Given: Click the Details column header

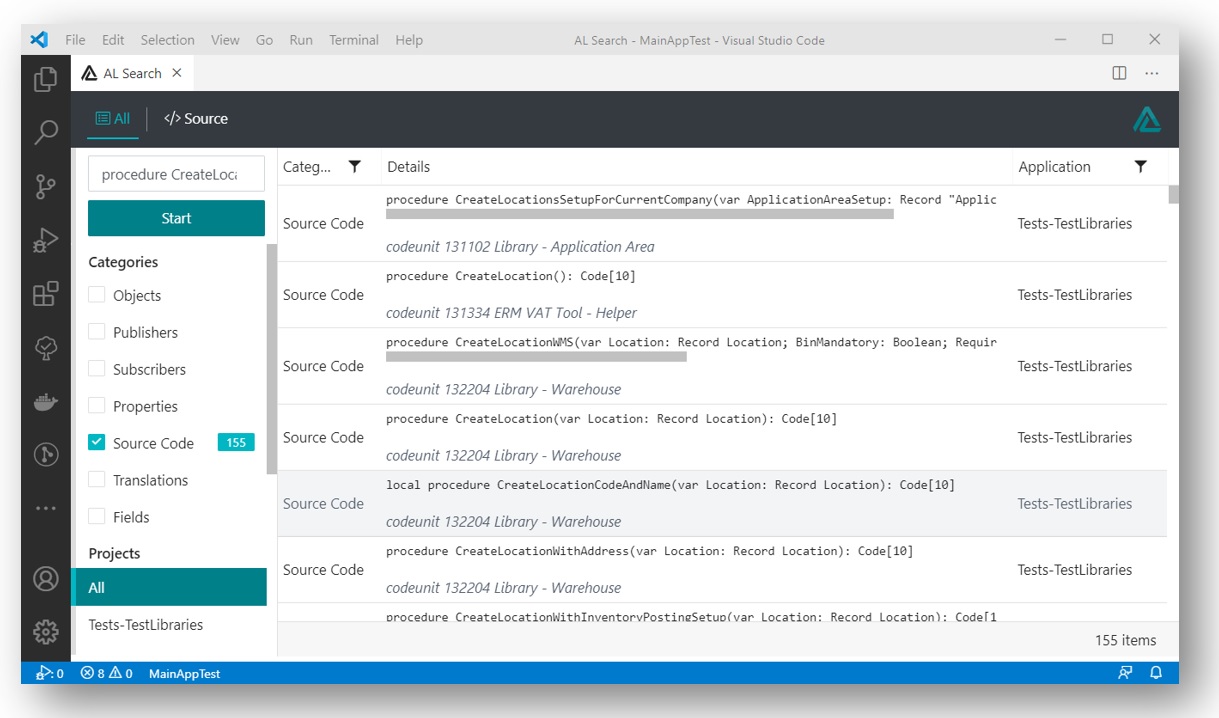Looking at the screenshot, I should point(408,167).
